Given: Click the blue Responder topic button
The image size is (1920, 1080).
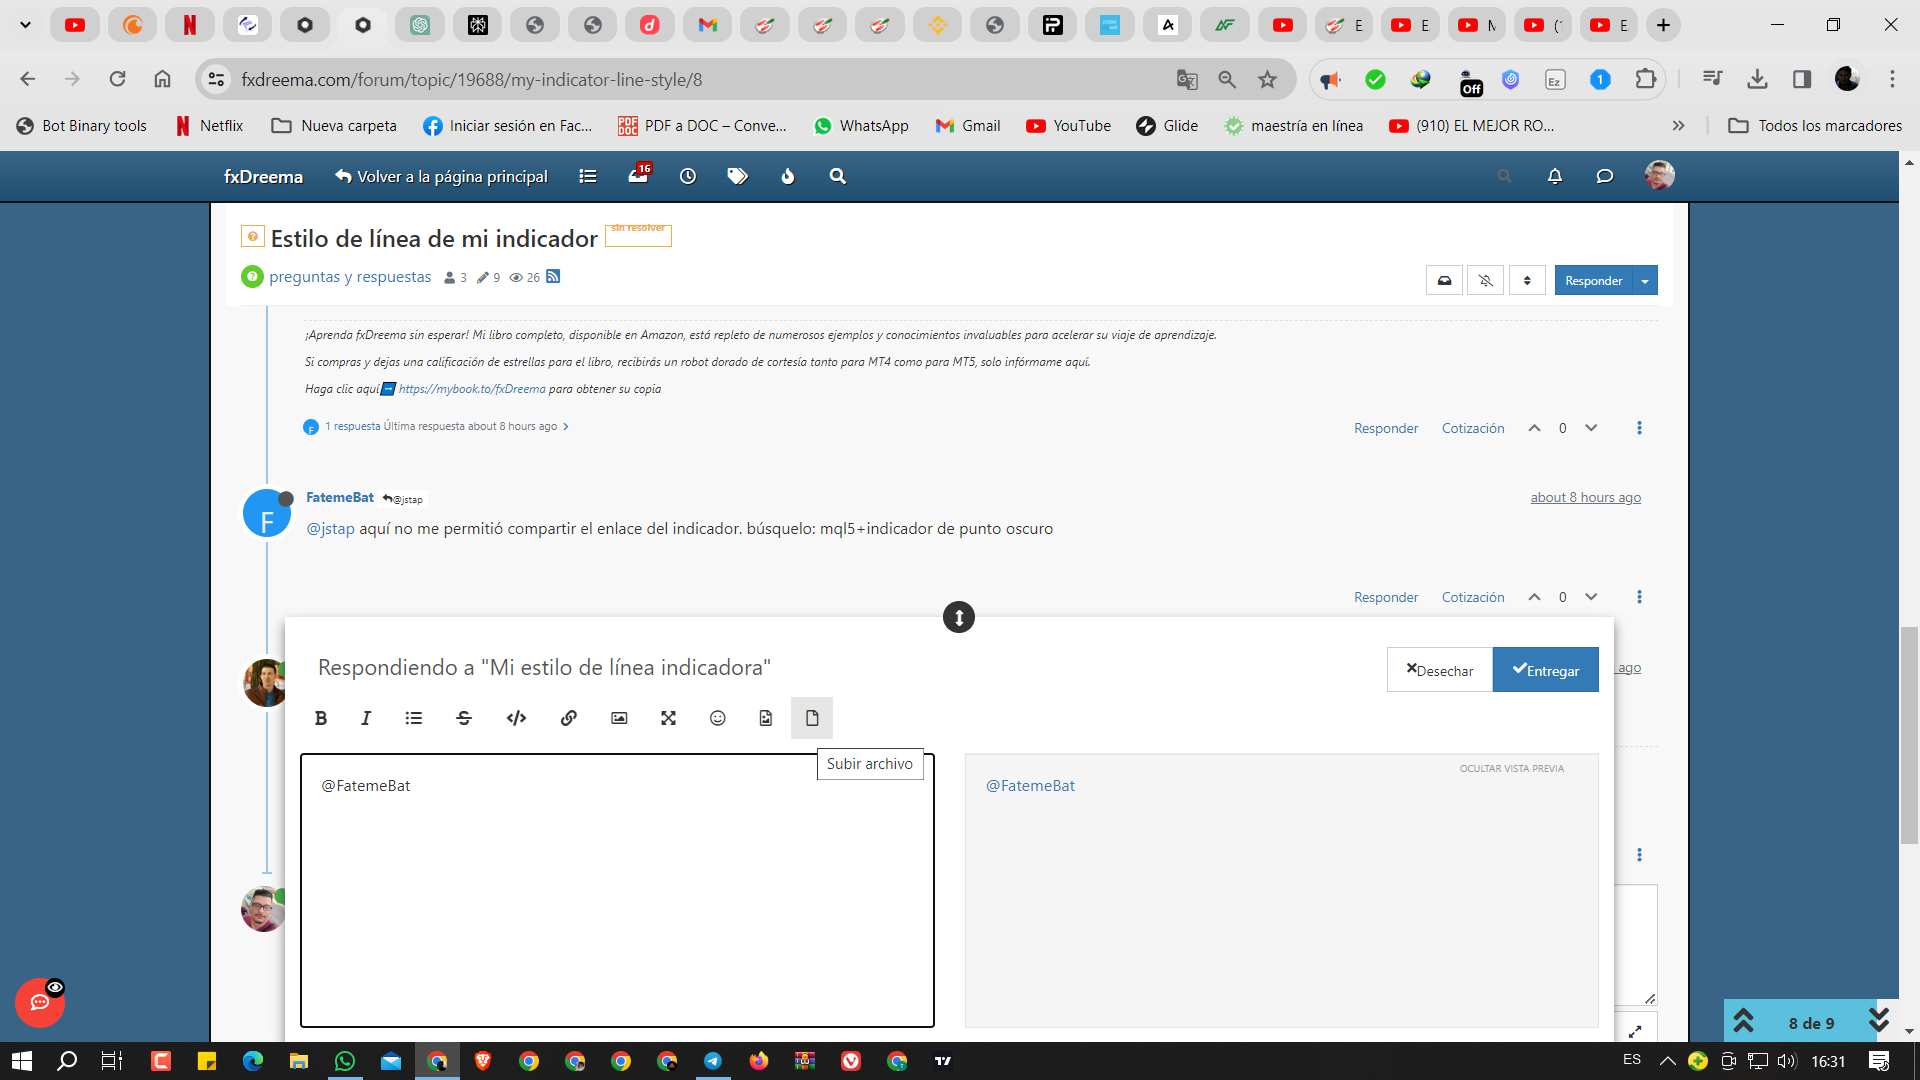Looking at the screenshot, I should pos(1593,280).
